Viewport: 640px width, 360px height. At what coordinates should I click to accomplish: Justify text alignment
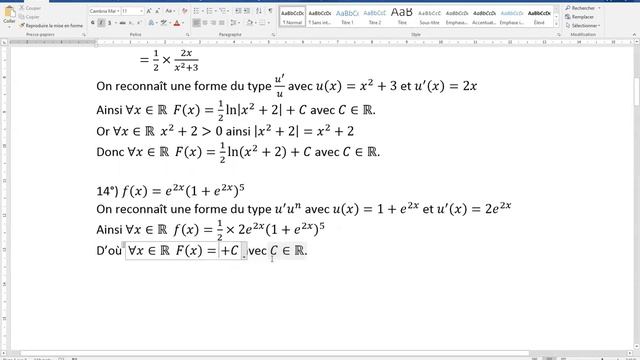[x=222, y=23]
